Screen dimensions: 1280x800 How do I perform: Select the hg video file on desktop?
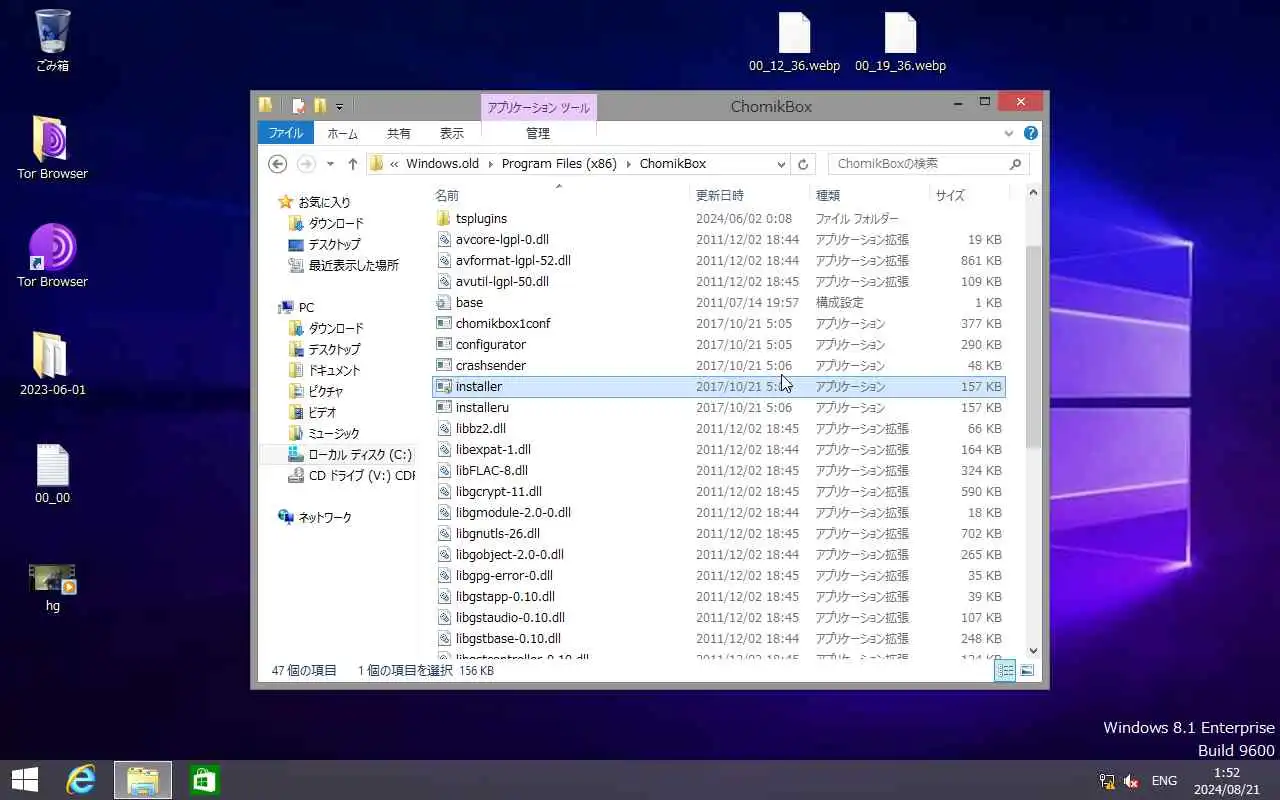(52, 587)
